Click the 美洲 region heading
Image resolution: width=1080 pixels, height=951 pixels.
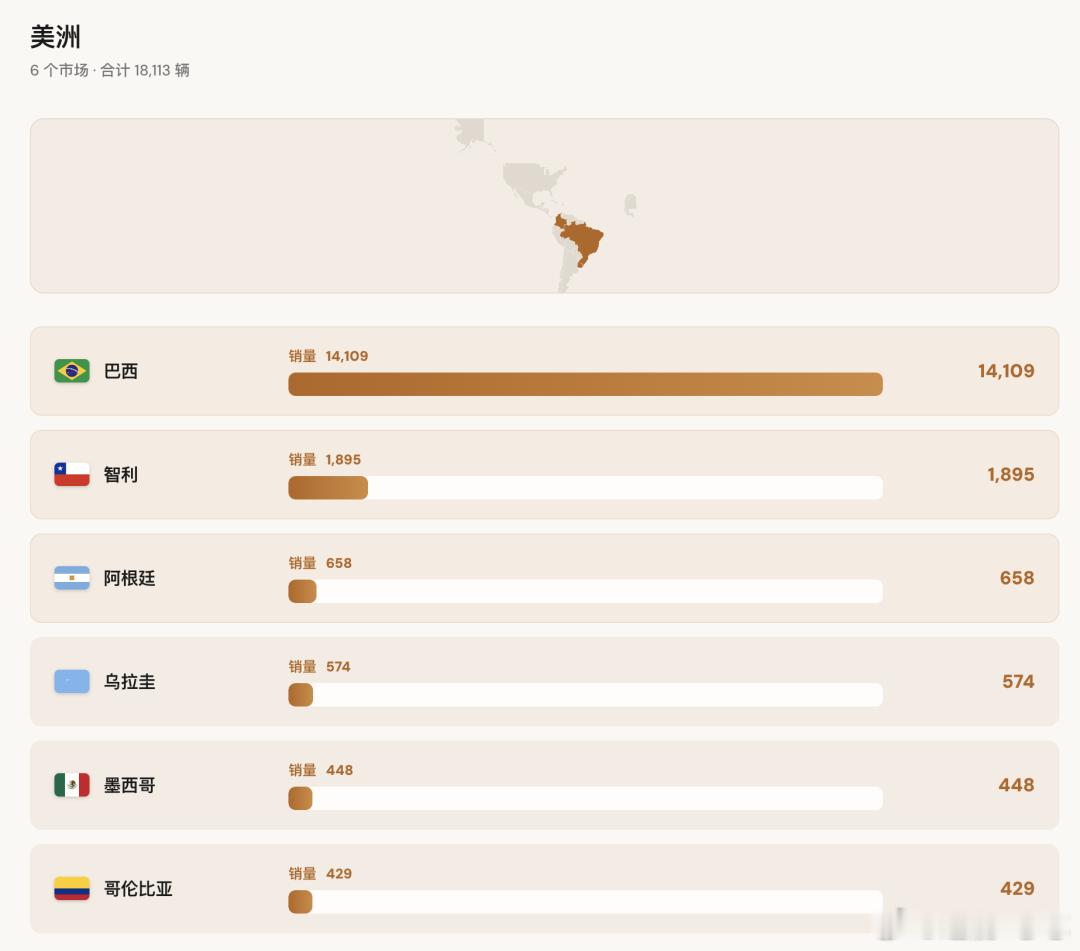(56, 36)
